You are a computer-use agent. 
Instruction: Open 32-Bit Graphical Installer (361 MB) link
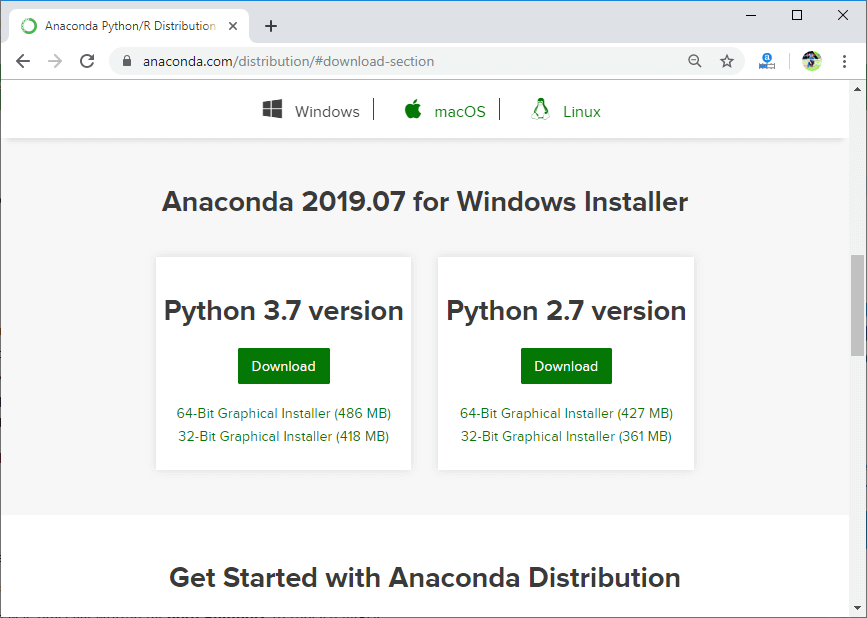pyautogui.click(x=566, y=436)
